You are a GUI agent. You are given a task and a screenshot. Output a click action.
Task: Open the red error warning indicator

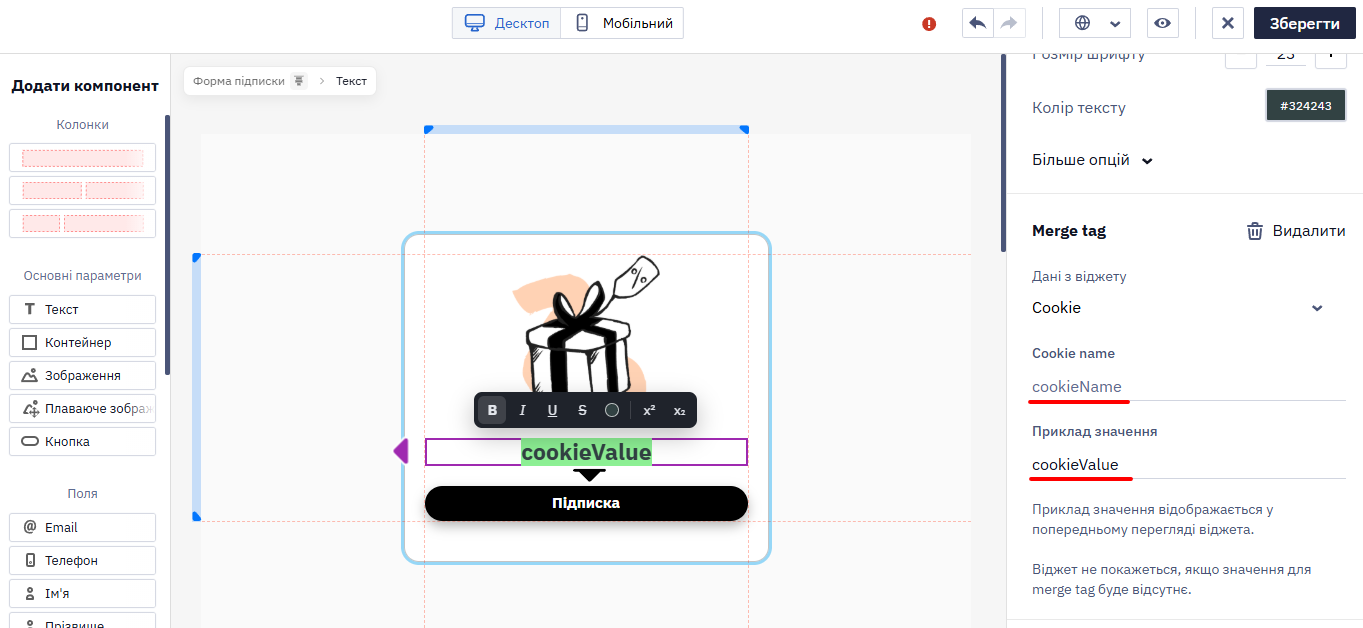[929, 24]
